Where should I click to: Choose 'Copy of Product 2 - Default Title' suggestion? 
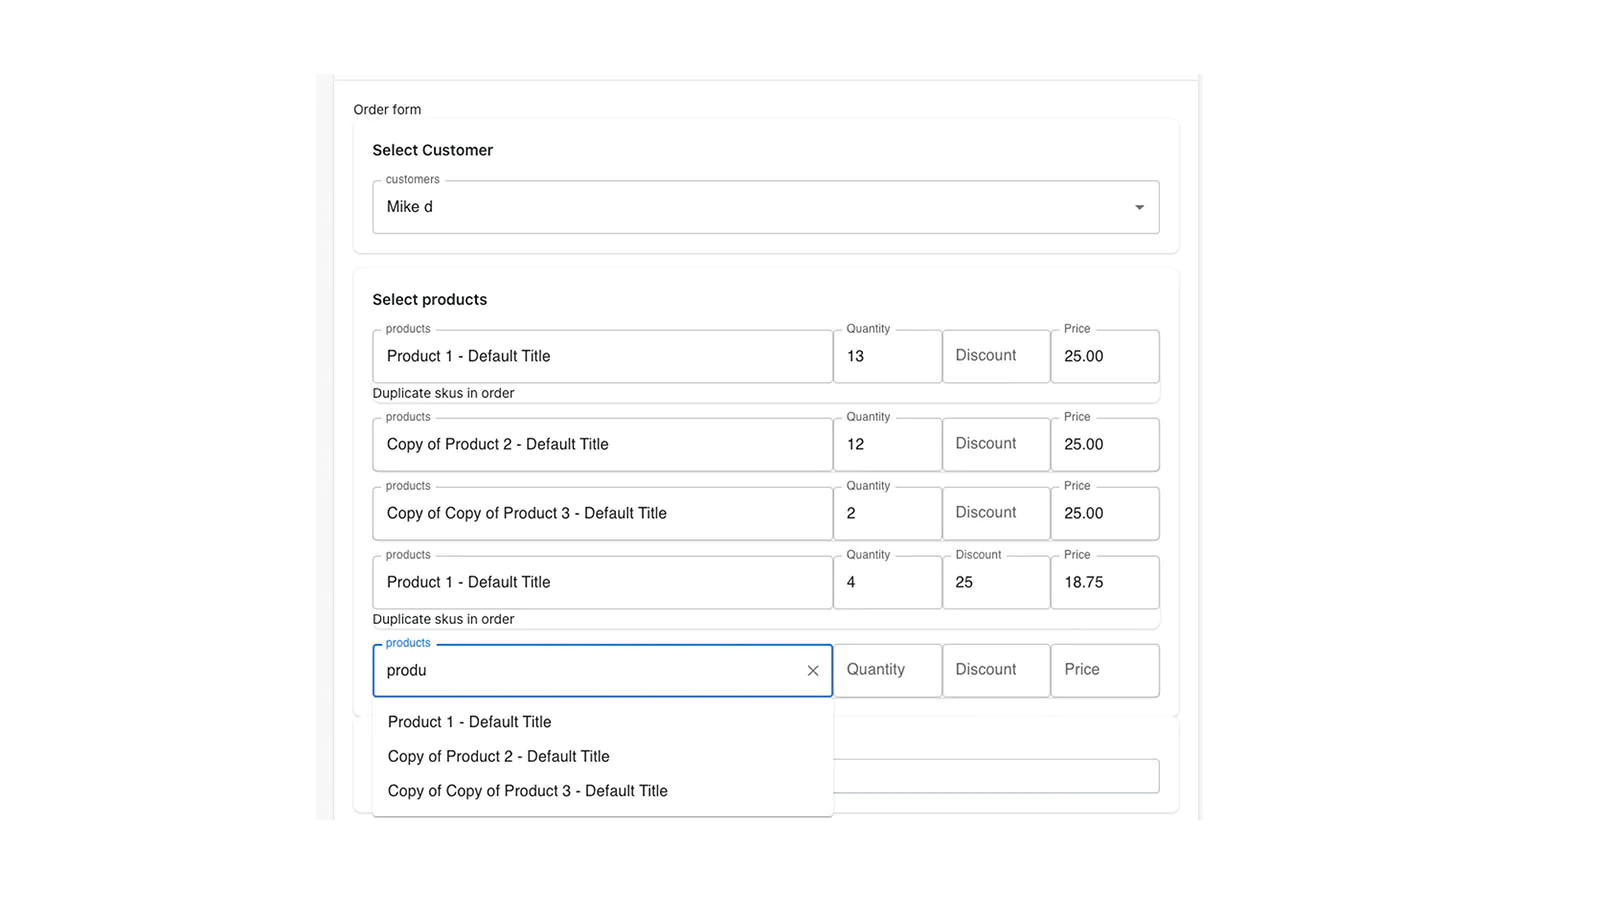603,757
